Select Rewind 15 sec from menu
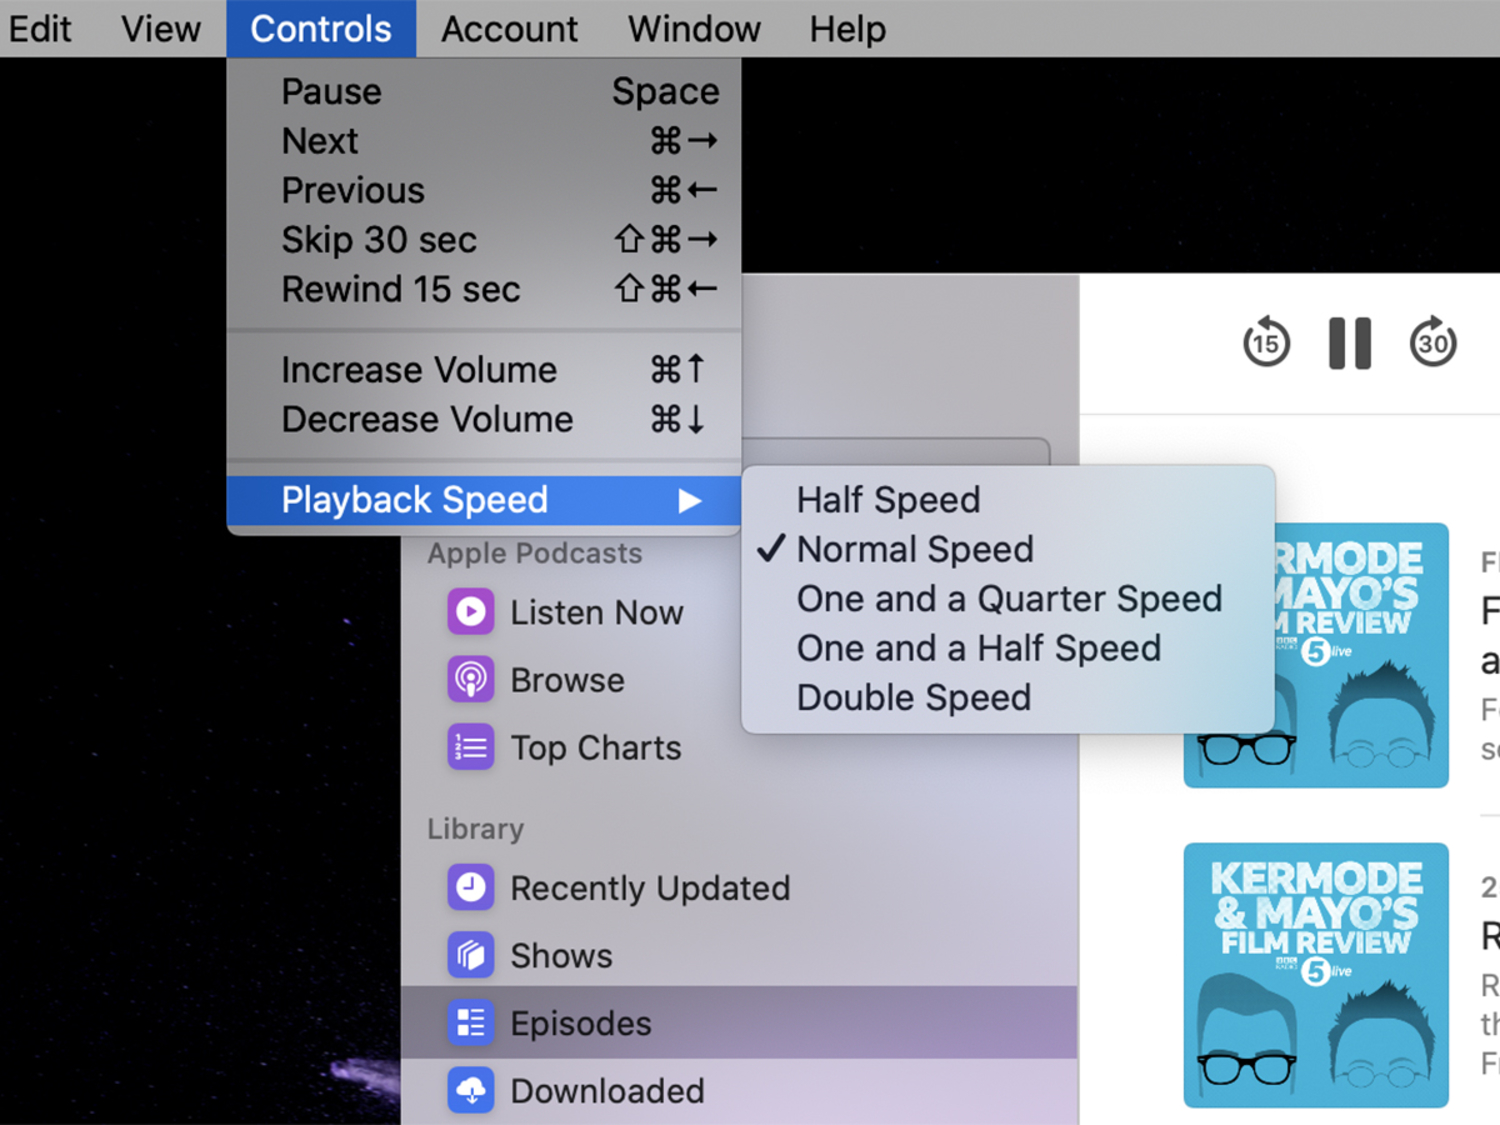The image size is (1500, 1125). click(x=400, y=289)
